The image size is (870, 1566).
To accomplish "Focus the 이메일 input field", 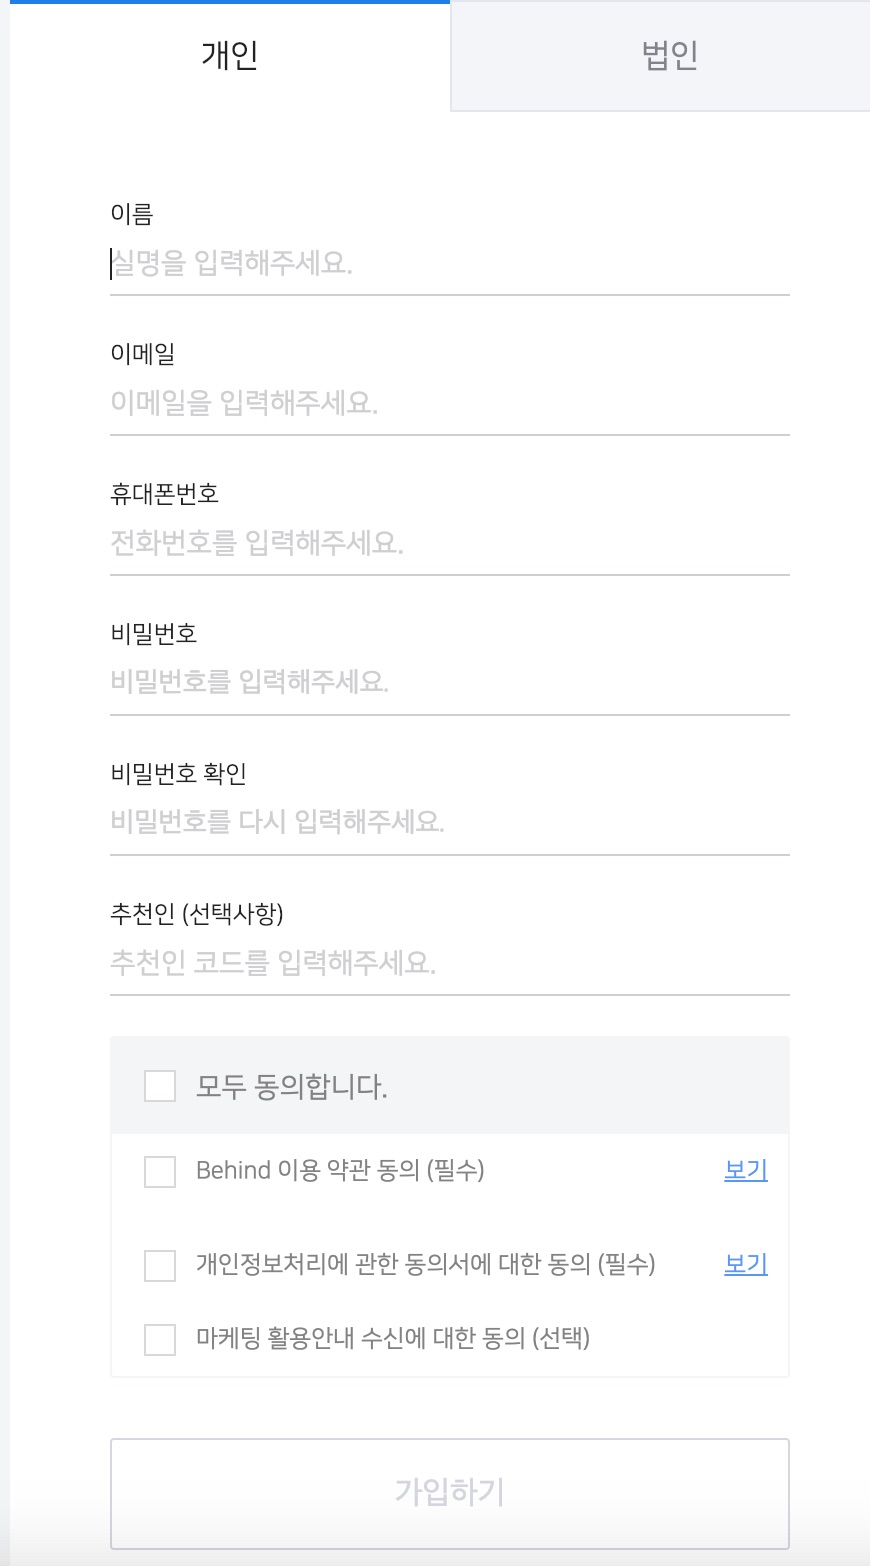I will (449, 404).
